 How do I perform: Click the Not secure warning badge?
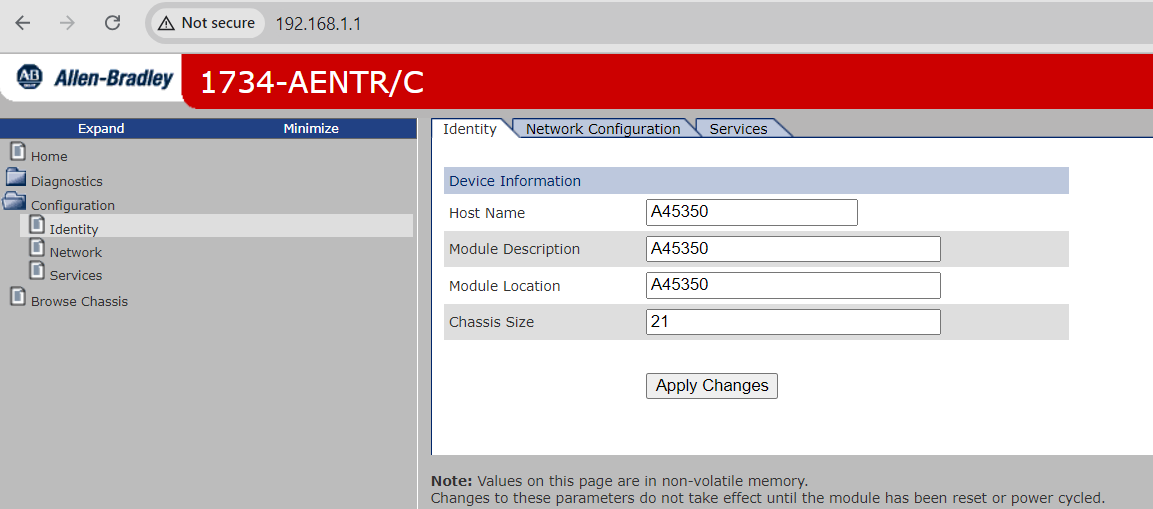(x=207, y=23)
